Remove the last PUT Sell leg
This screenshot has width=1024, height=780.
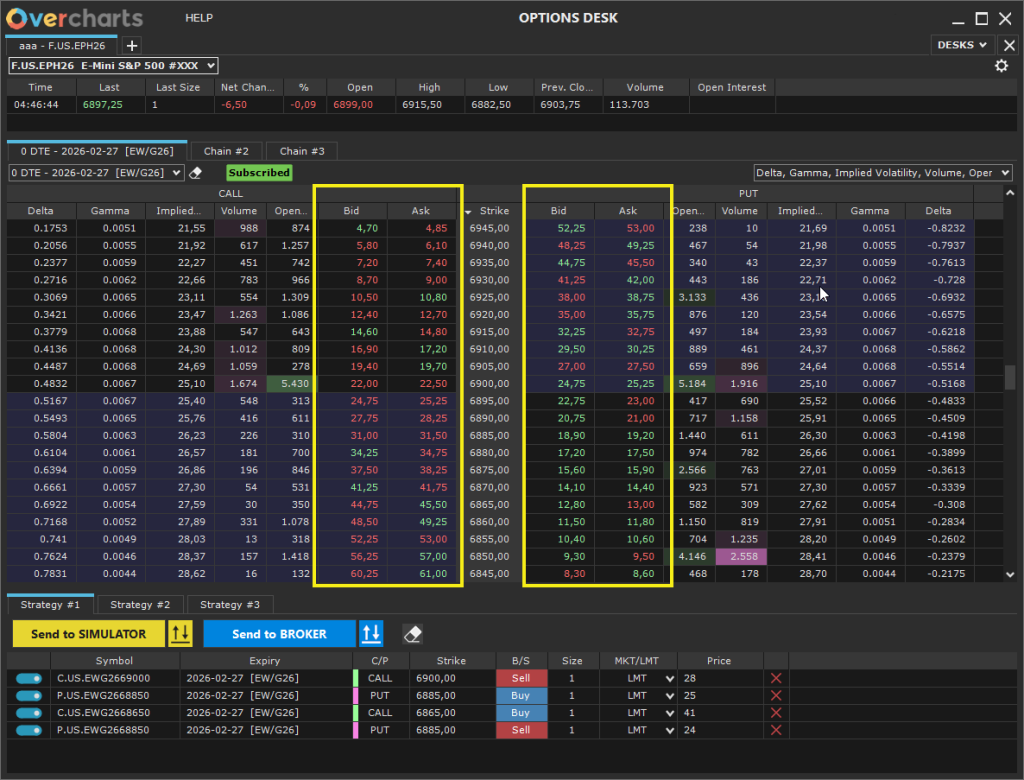[x=775, y=730]
